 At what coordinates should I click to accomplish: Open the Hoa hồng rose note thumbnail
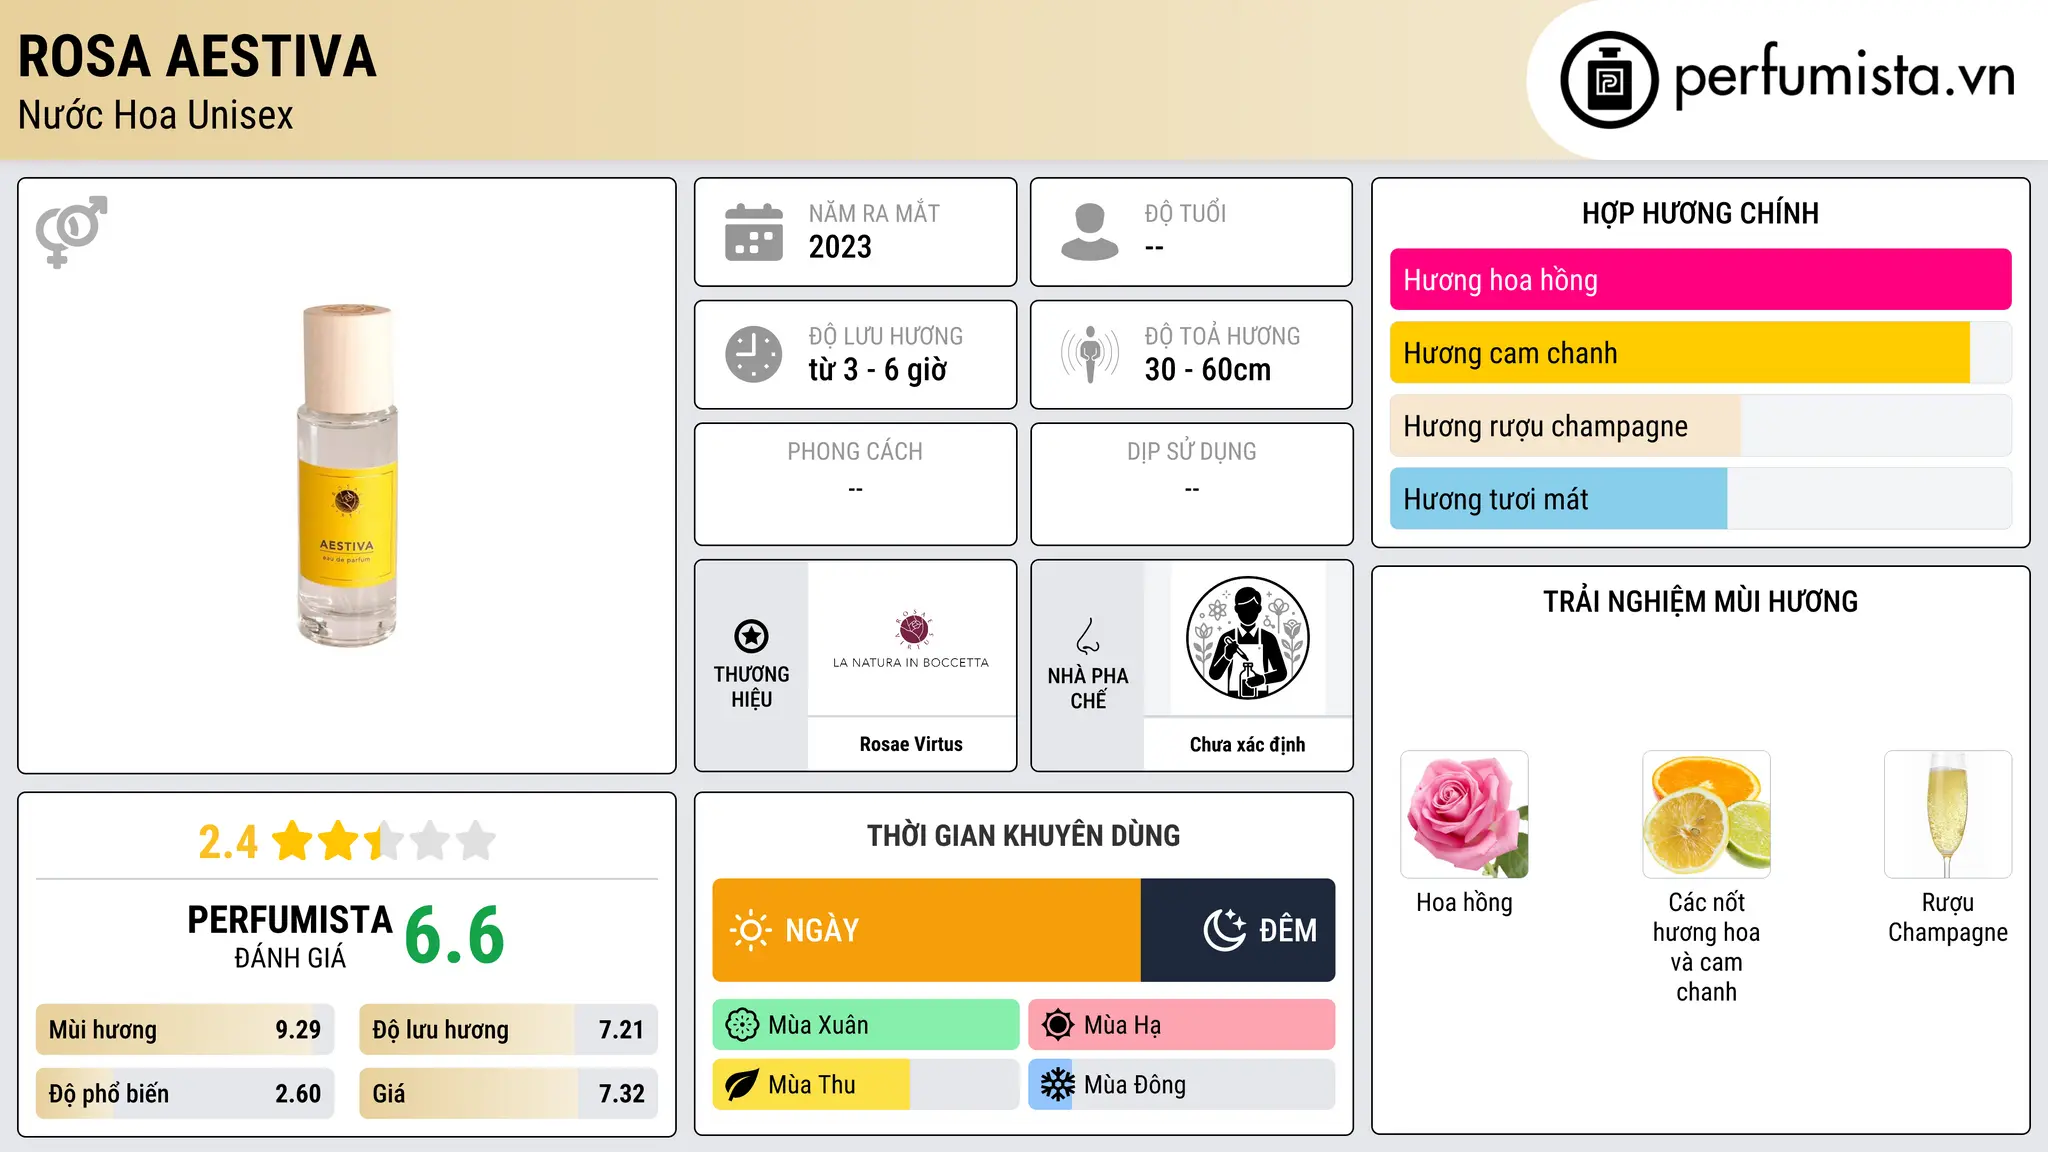click(1464, 814)
